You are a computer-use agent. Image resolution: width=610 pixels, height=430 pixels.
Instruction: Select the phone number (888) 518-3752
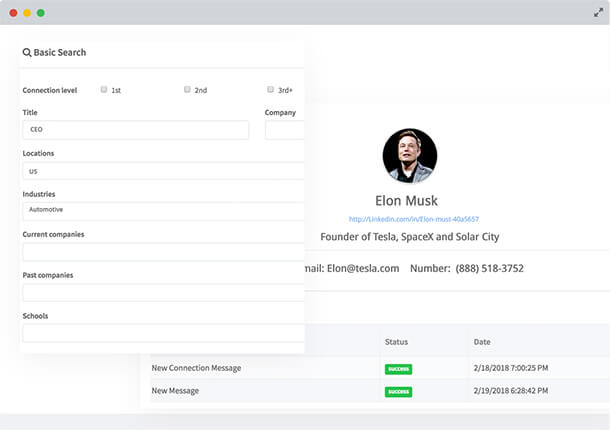(x=489, y=269)
